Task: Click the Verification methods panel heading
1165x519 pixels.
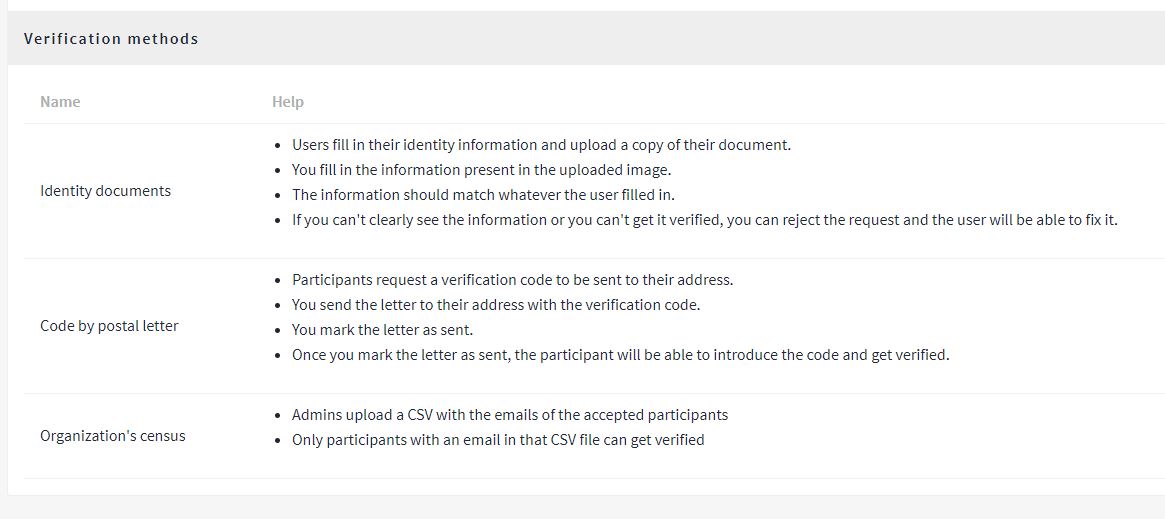Action: (x=111, y=39)
